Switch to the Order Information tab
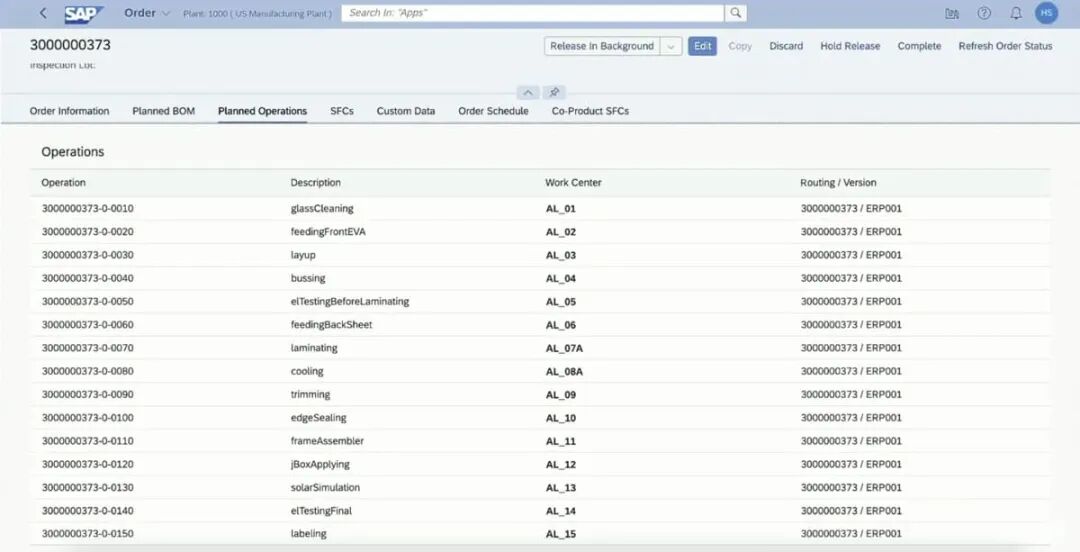 [x=70, y=111]
